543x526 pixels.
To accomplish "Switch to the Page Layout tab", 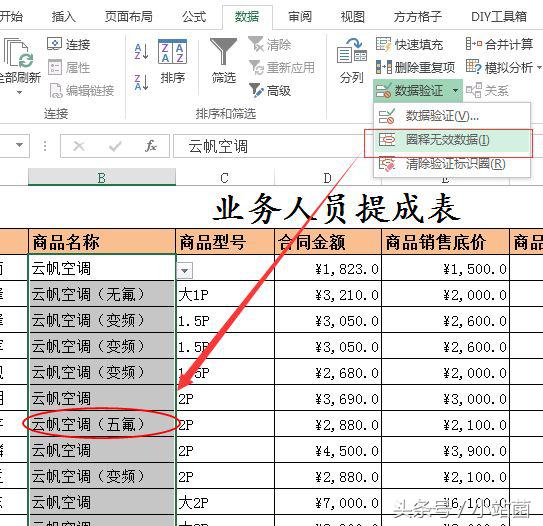I will click(128, 16).
